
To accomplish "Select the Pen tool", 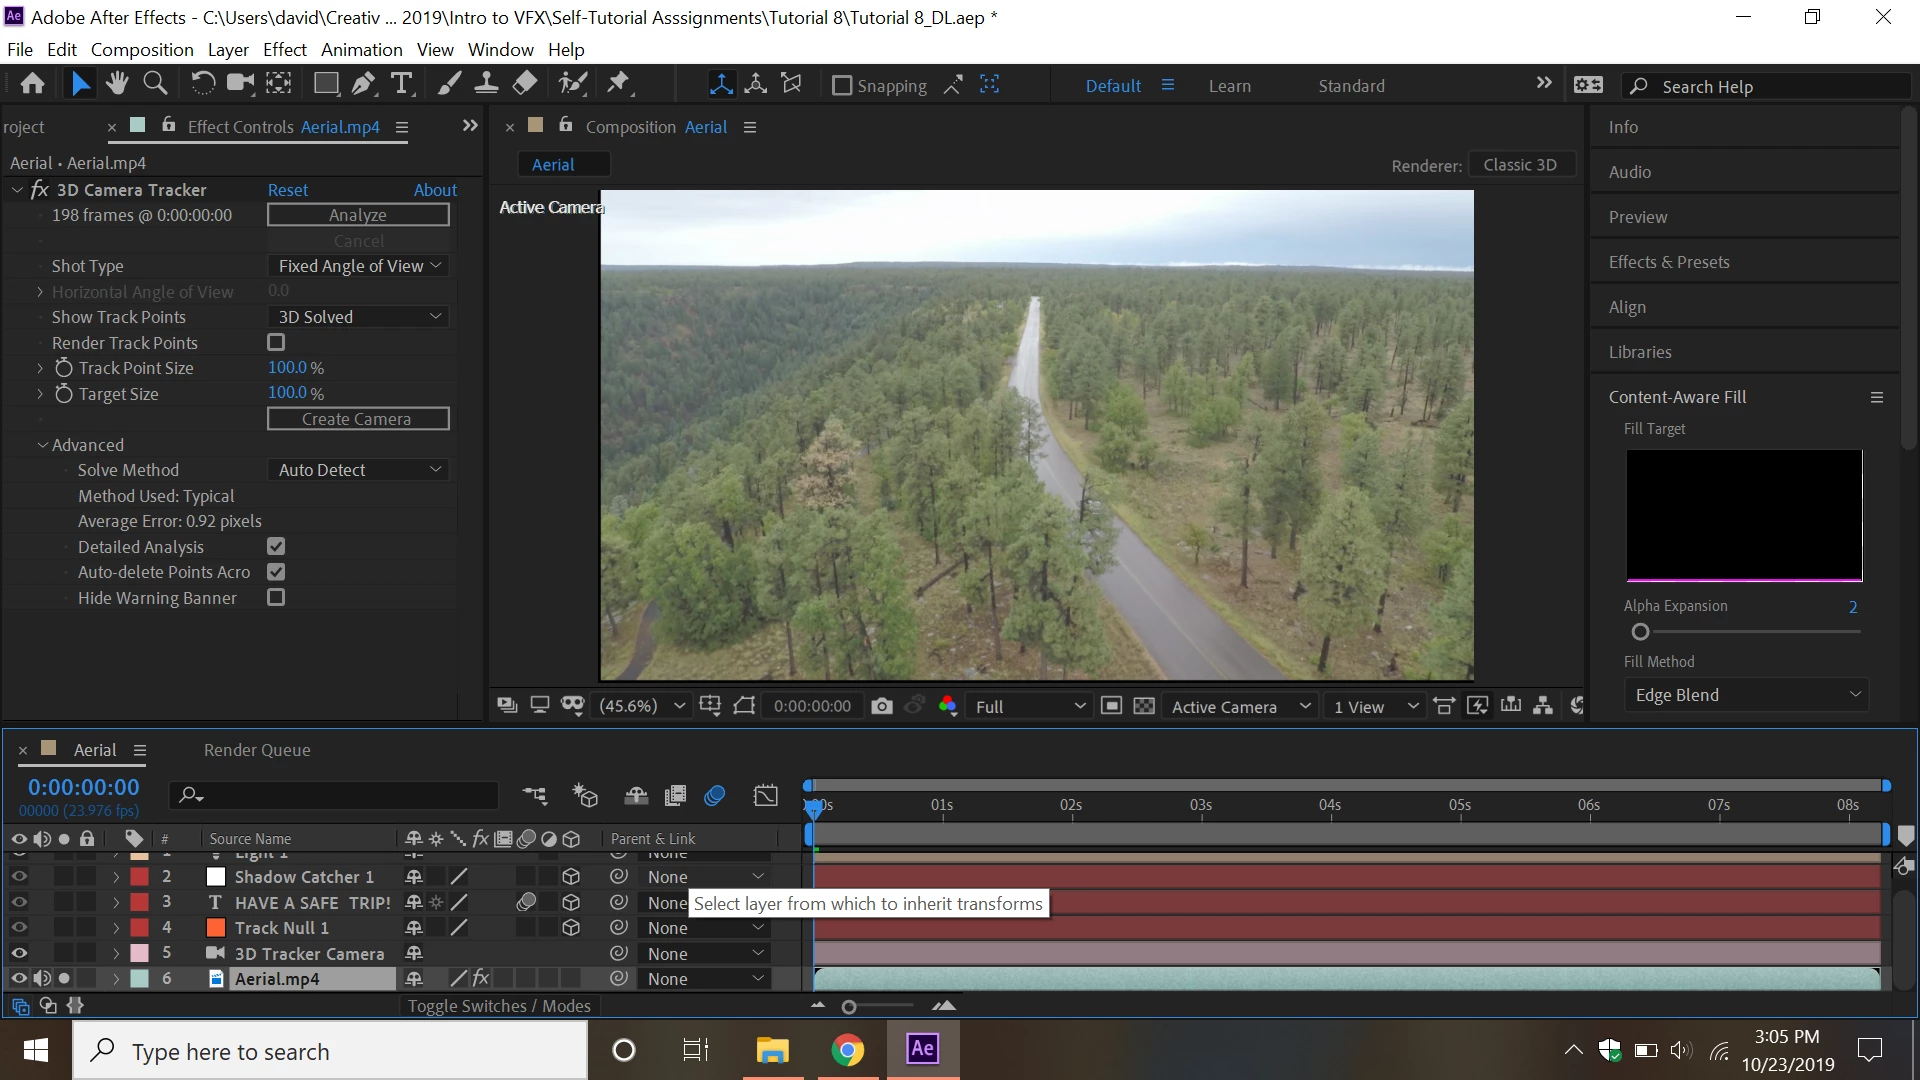I will point(363,84).
